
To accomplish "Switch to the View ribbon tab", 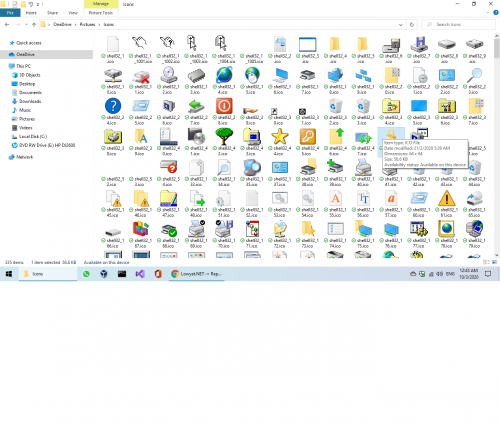I will point(73,13).
